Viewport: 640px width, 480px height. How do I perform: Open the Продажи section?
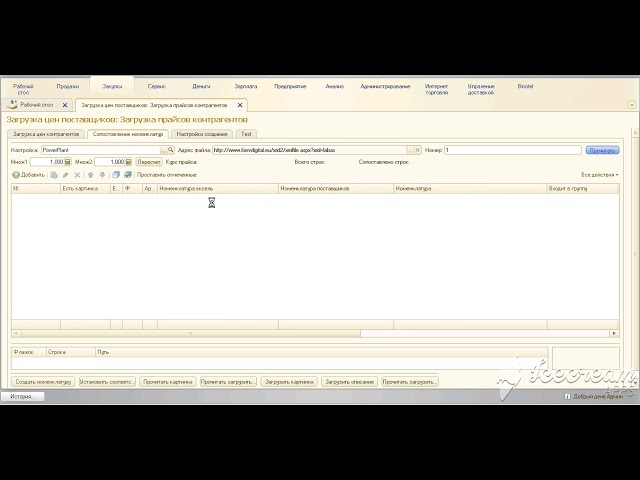pos(68,87)
